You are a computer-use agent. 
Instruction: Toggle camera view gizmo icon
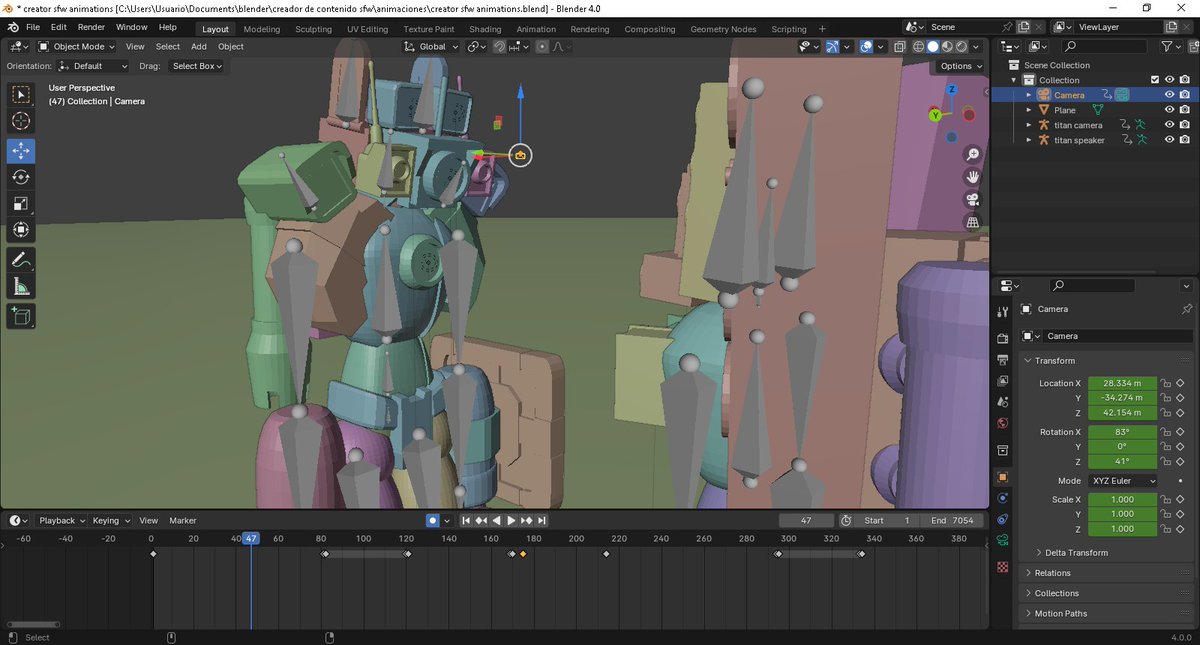click(x=972, y=200)
